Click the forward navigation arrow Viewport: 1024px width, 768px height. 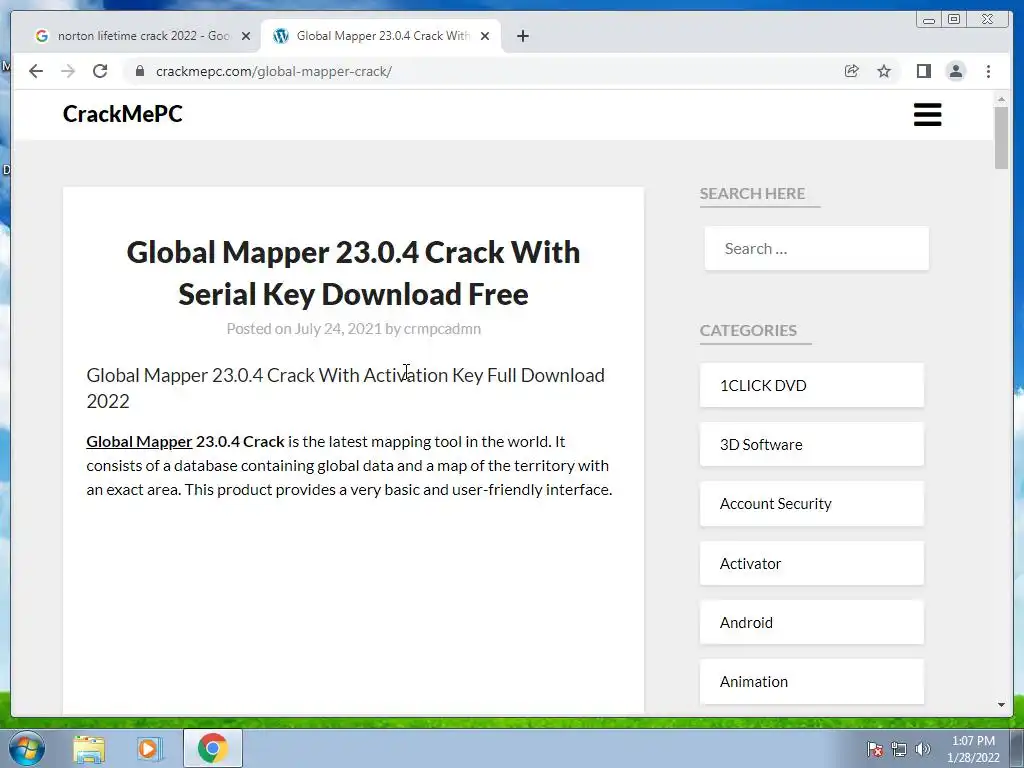click(68, 71)
